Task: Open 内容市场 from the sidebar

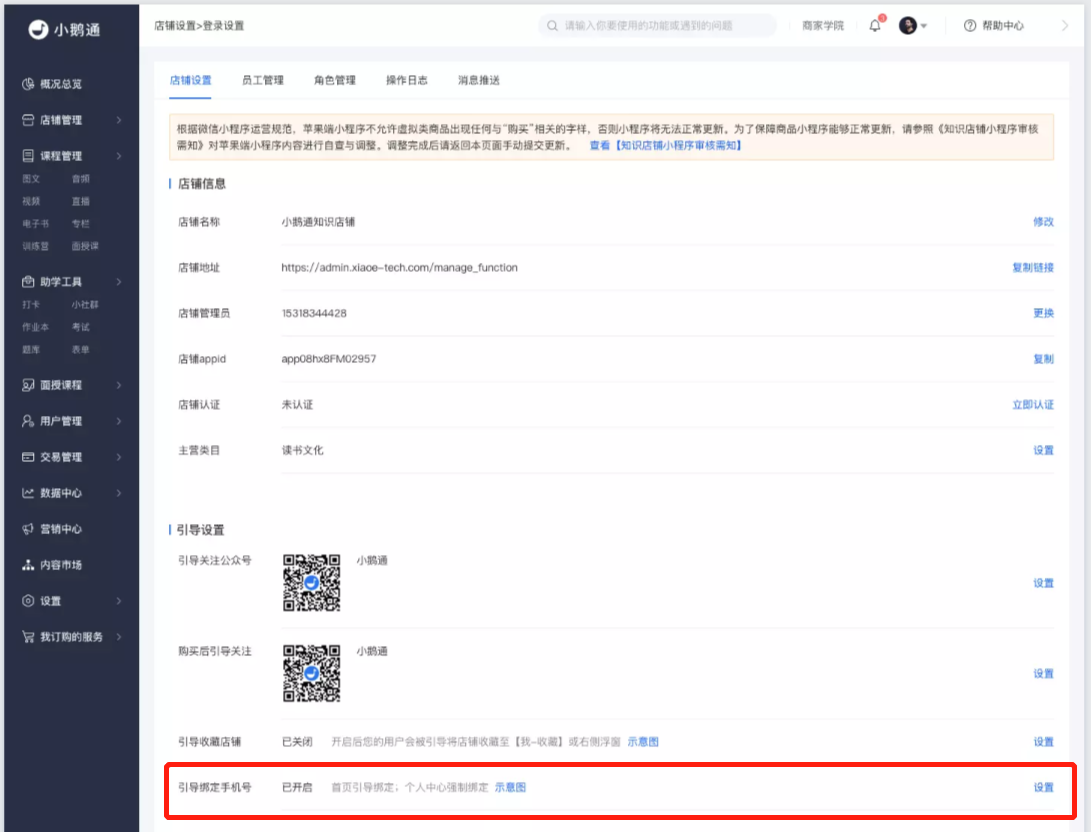Action: 53,565
